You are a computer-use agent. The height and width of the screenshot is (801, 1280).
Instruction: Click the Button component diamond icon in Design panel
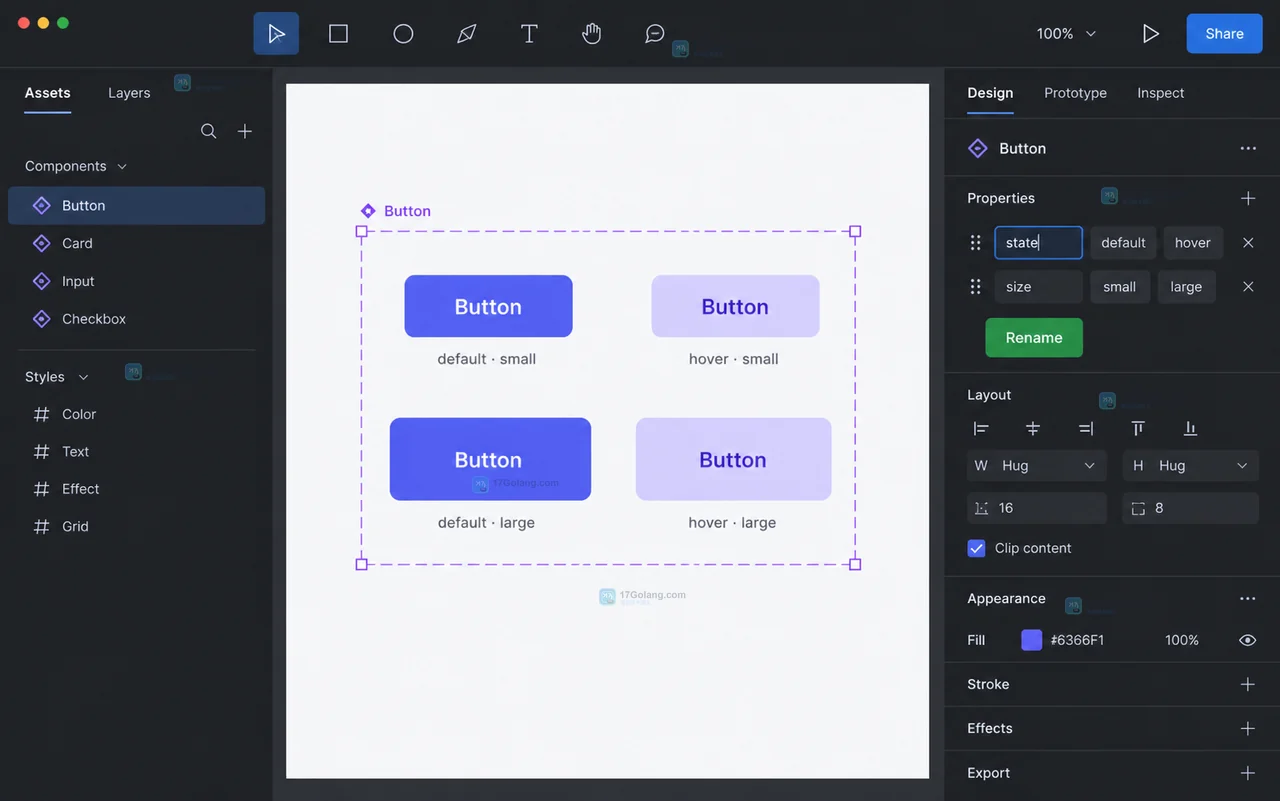[978, 148]
